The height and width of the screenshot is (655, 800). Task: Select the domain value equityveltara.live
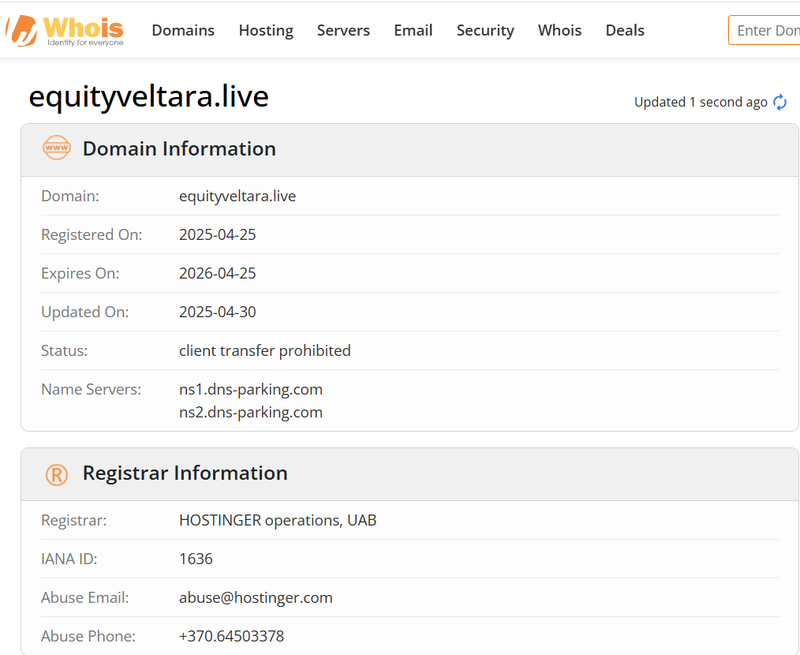(x=237, y=196)
